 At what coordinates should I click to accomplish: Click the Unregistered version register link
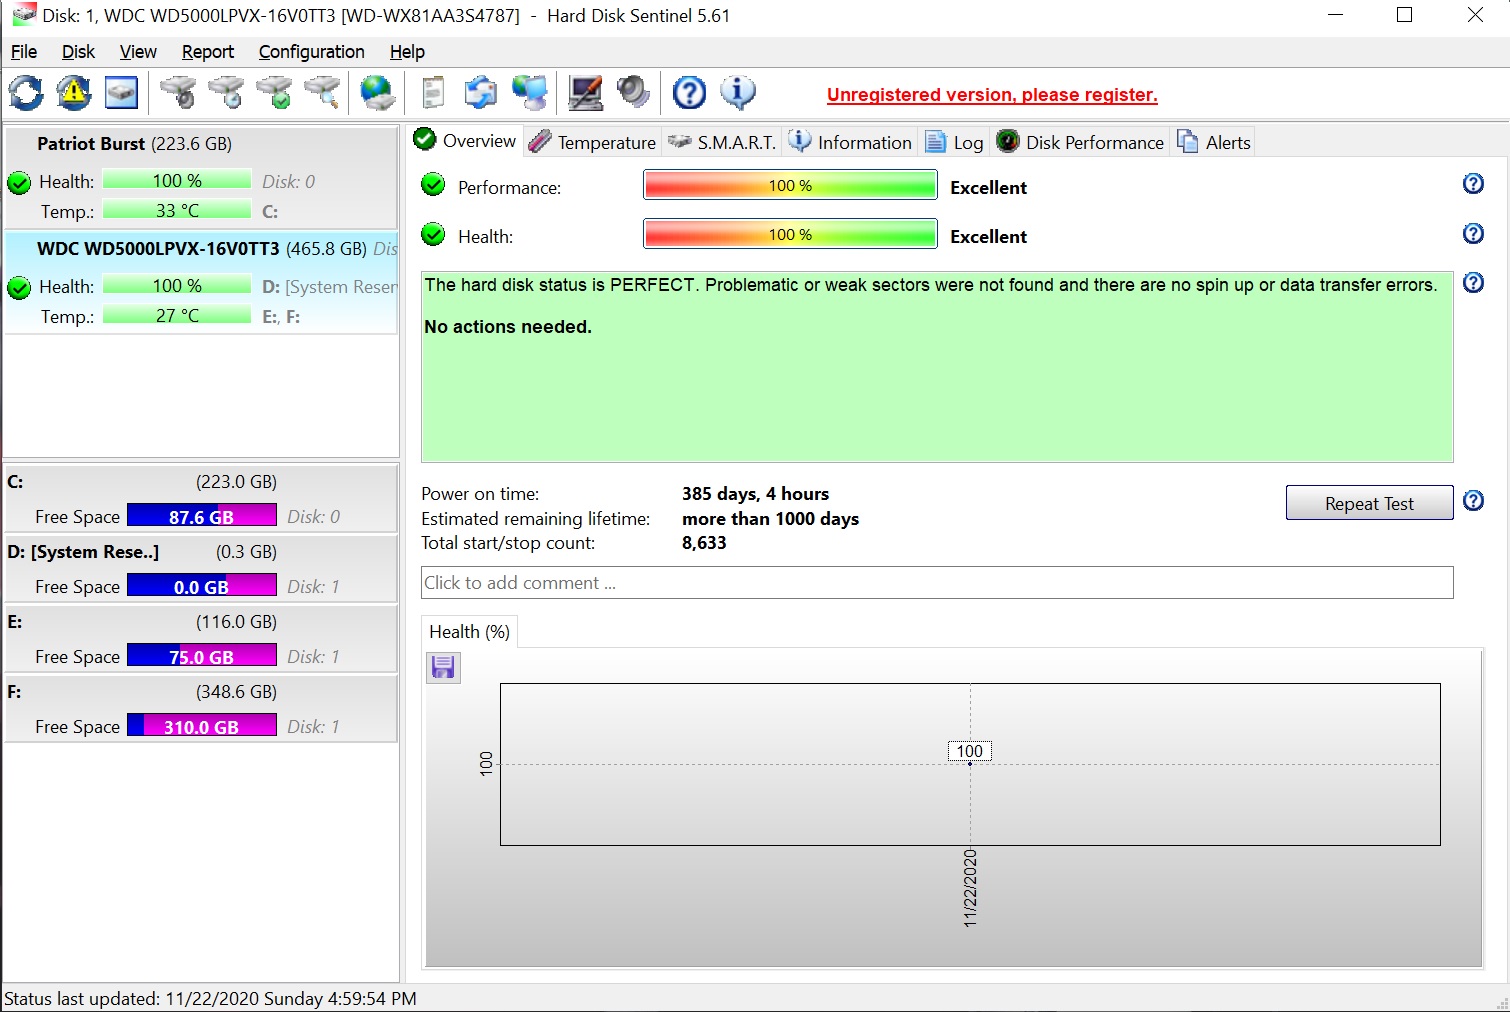pyautogui.click(x=991, y=95)
